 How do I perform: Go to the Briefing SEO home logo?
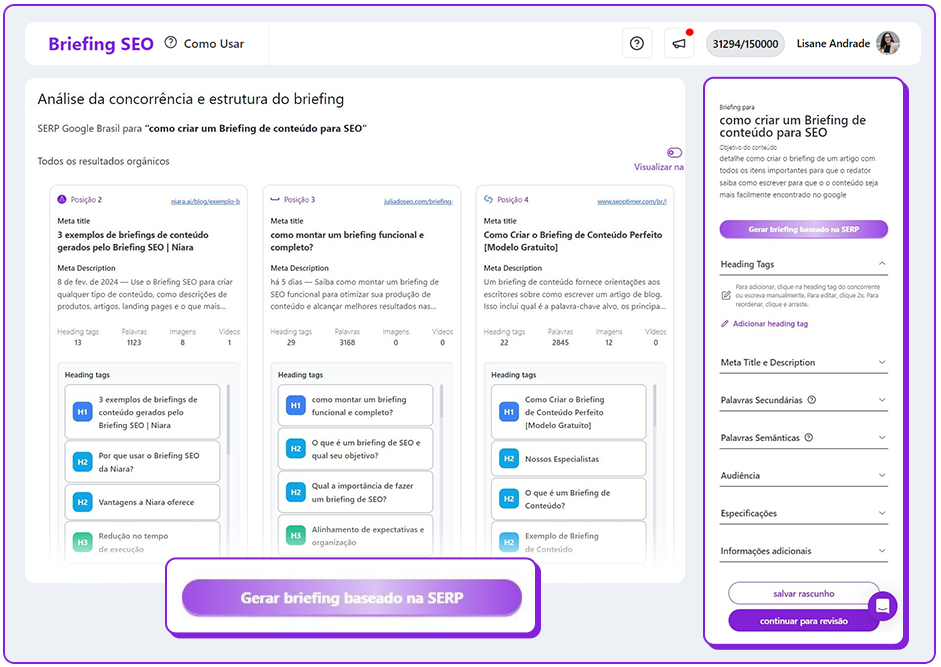[101, 44]
